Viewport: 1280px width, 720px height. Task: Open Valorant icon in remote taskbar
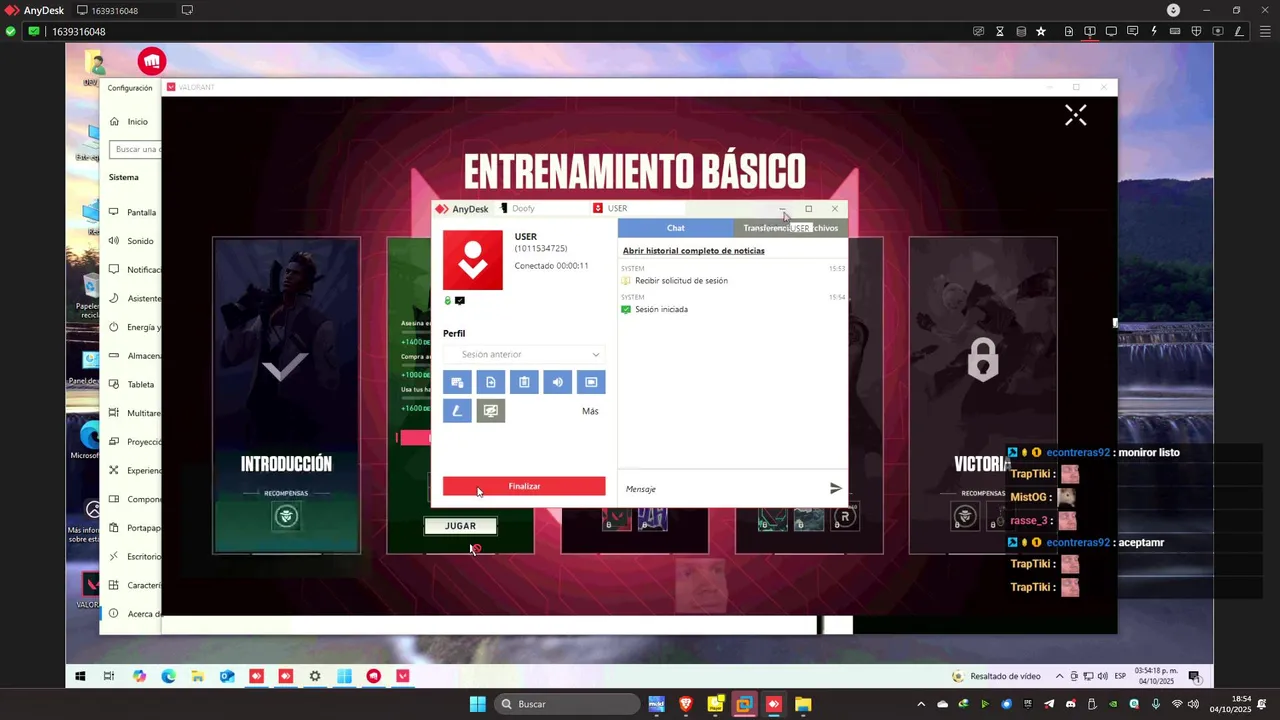(x=403, y=676)
